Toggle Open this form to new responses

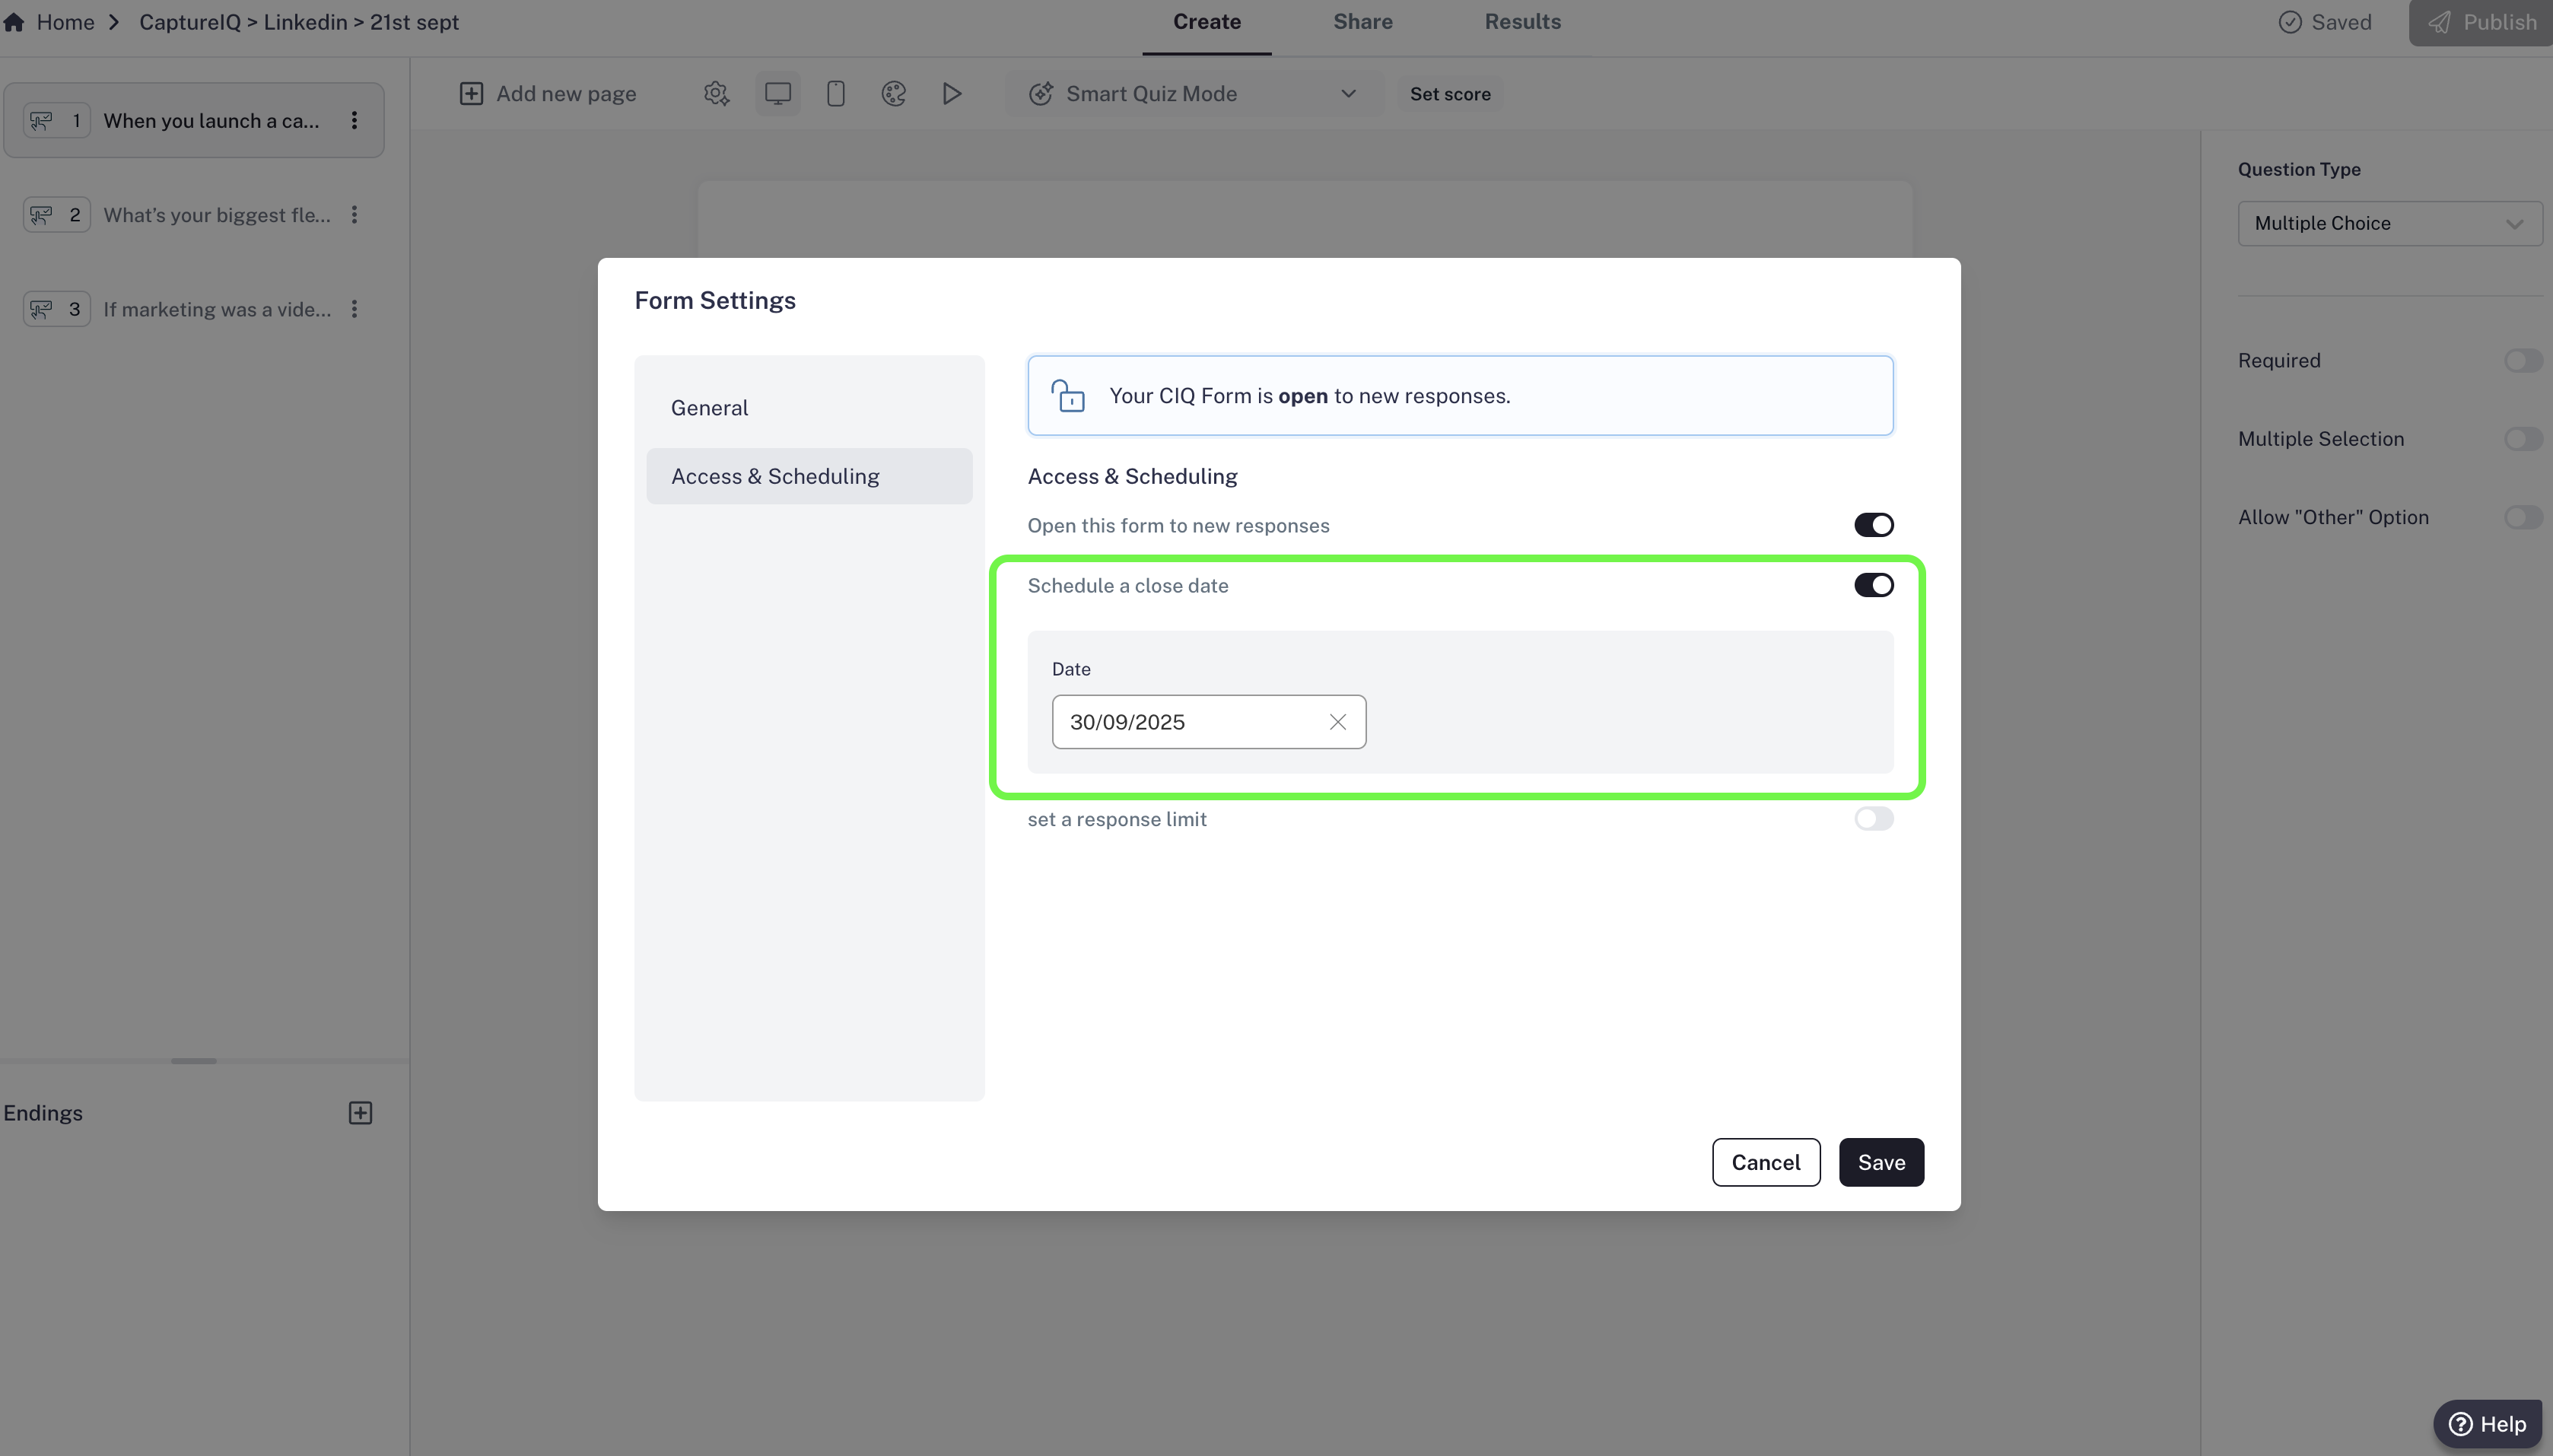click(x=1873, y=525)
